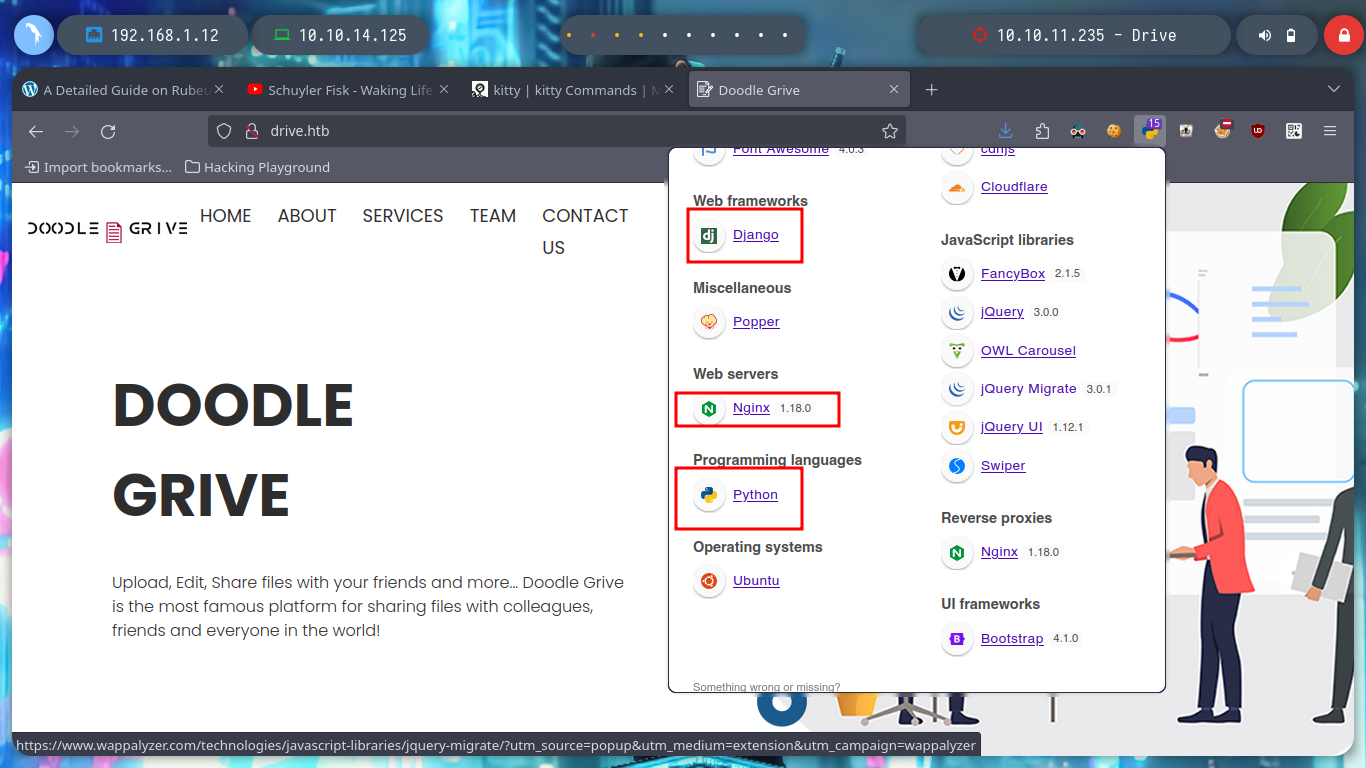The image size is (1366, 768).
Task: Open CONTACT US in site navigation
Action: pyautogui.click(x=585, y=231)
